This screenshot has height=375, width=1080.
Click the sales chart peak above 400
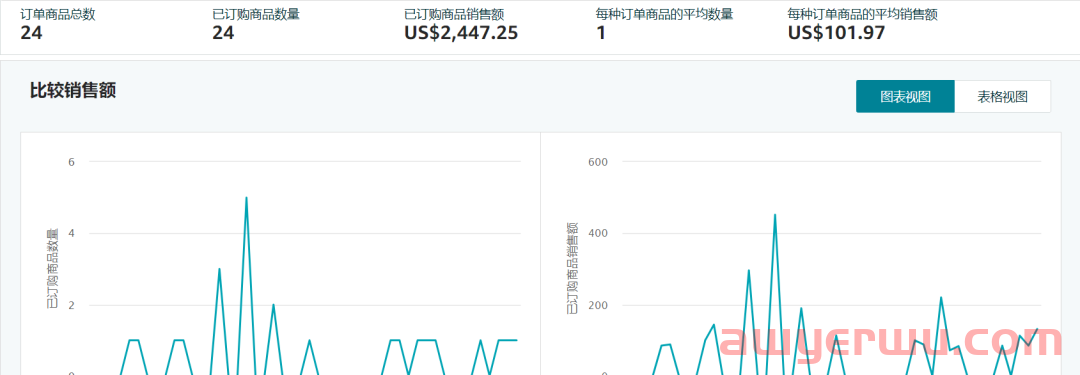coord(775,214)
